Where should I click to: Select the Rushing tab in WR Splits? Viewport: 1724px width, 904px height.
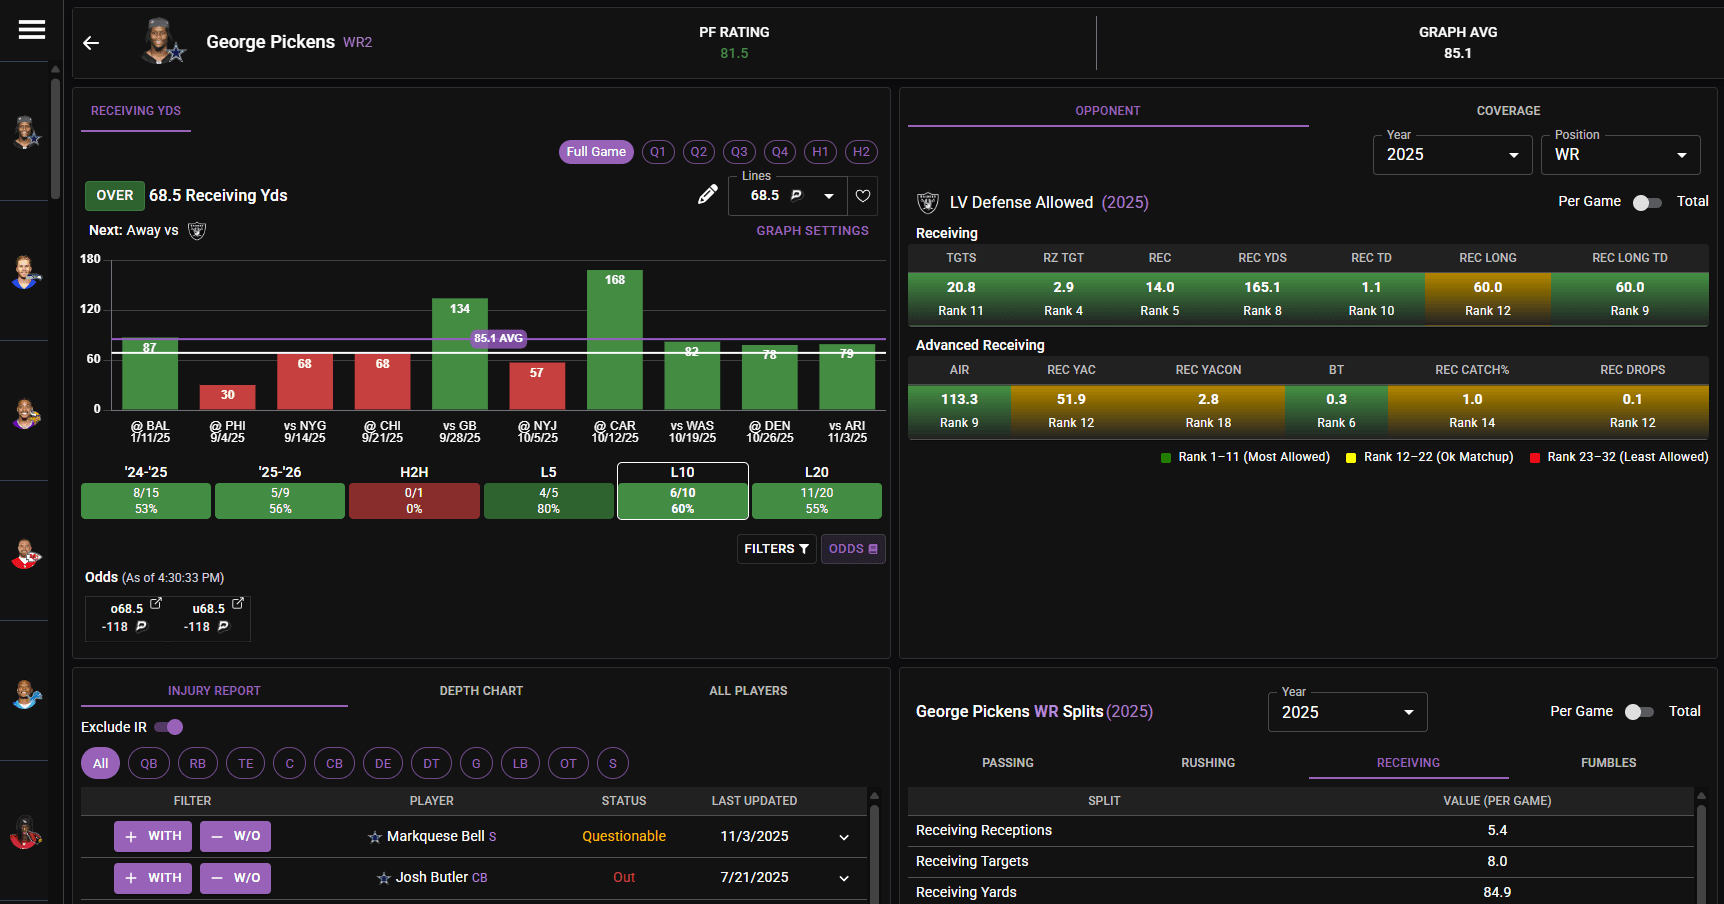click(x=1207, y=763)
